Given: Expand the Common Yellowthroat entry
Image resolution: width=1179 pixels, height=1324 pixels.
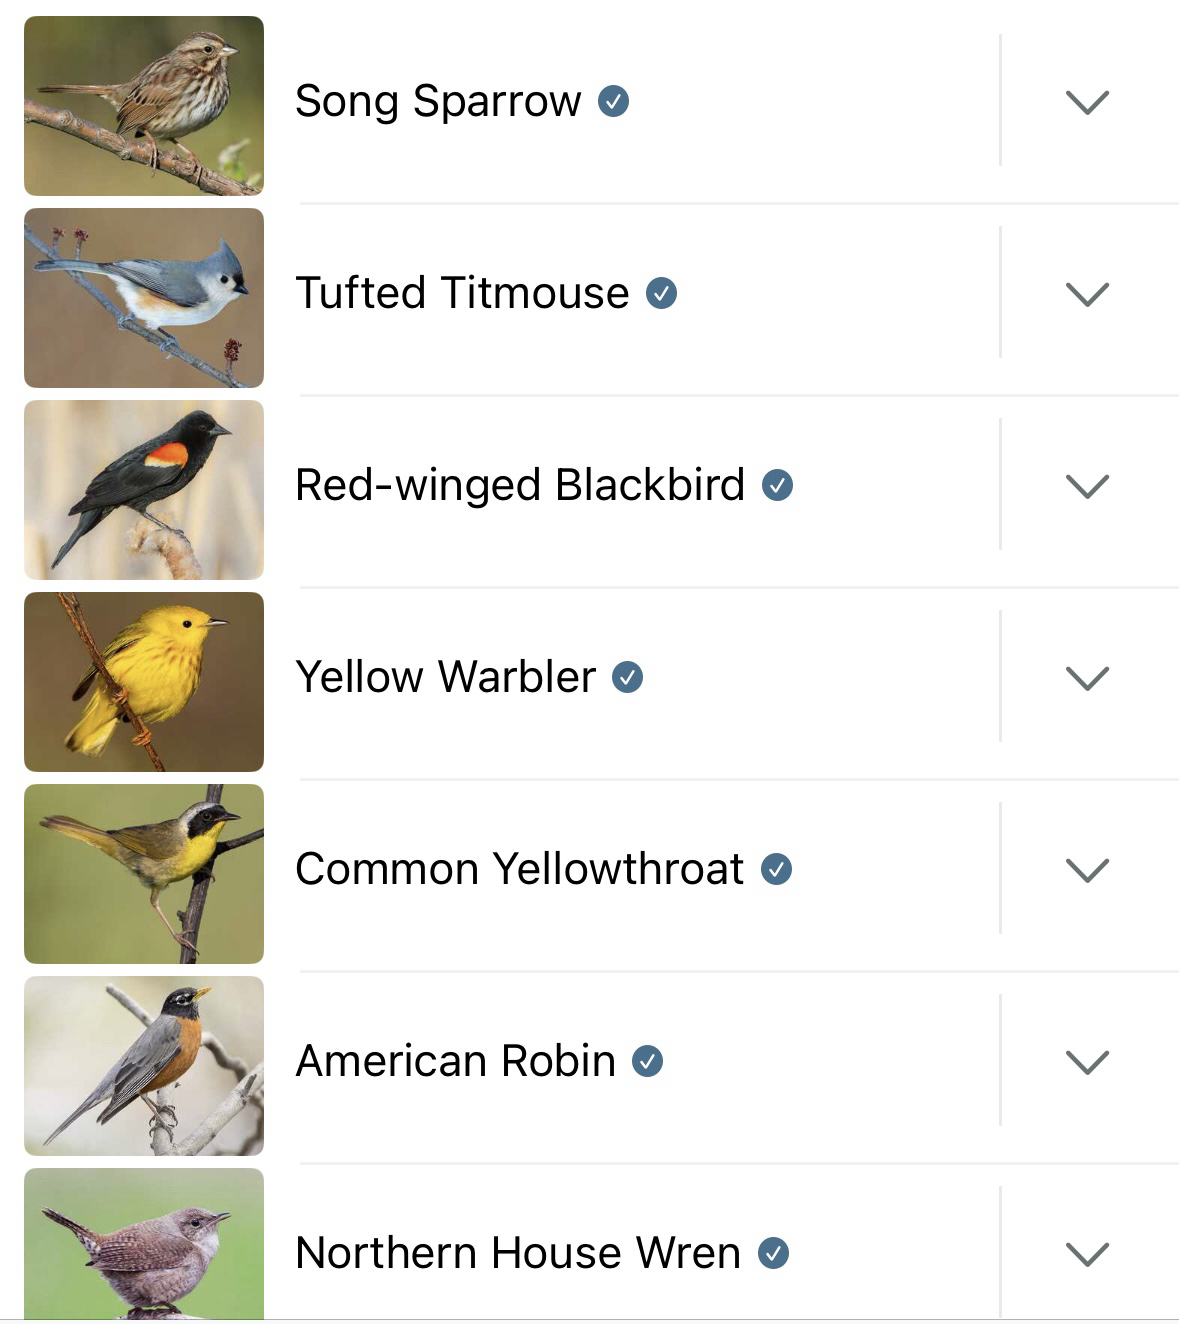Looking at the screenshot, I should click(1087, 870).
